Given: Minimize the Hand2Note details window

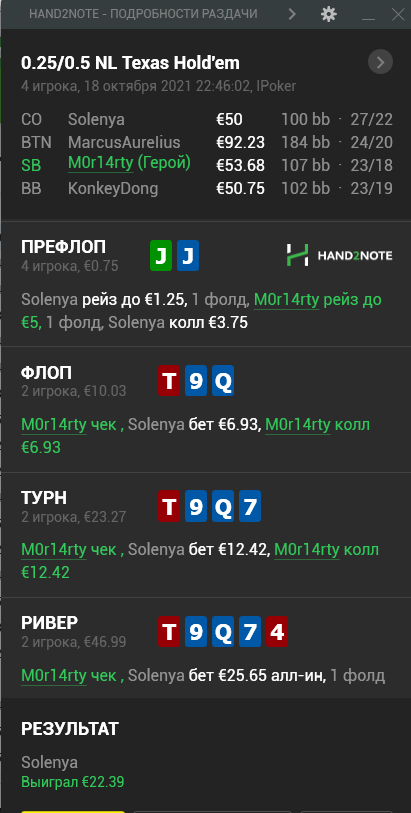Looking at the screenshot, I should (x=368, y=16).
